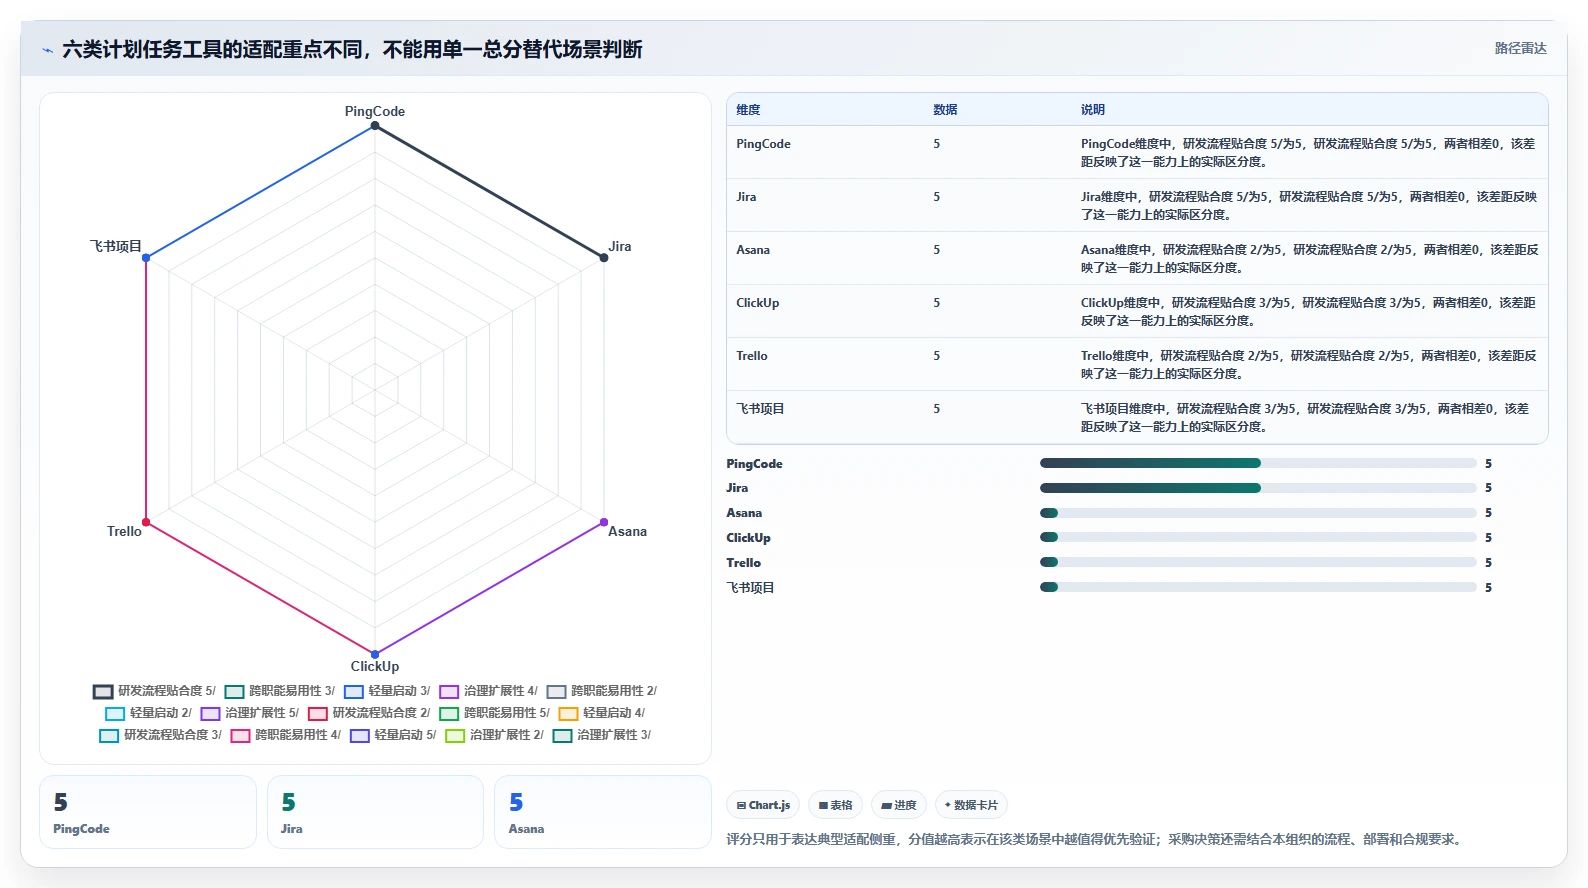Hide the 研发流程贴合度 3/ dataset in legend
Image resolution: width=1588 pixels, height=888 pixels.
[160, 735]
